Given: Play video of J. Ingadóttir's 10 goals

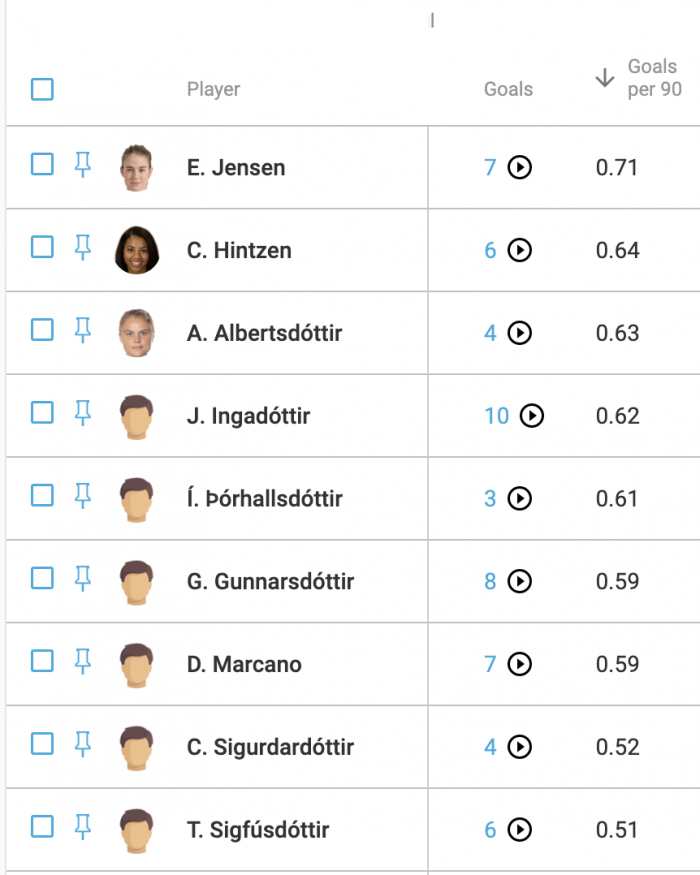Looking at the screenshot, I should point(532,416).
